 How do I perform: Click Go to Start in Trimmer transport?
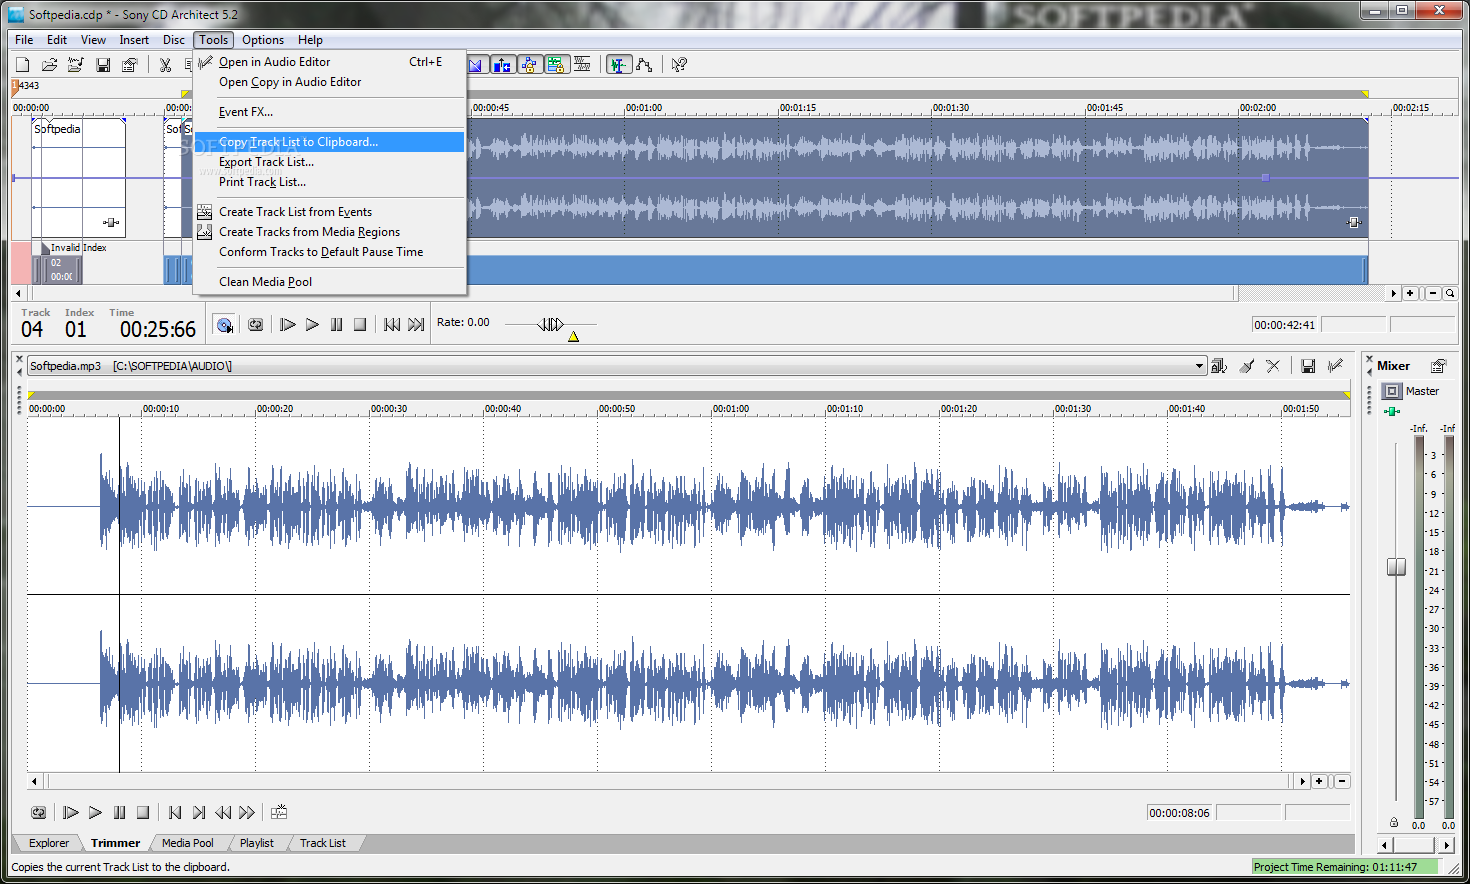coord(175,813)
